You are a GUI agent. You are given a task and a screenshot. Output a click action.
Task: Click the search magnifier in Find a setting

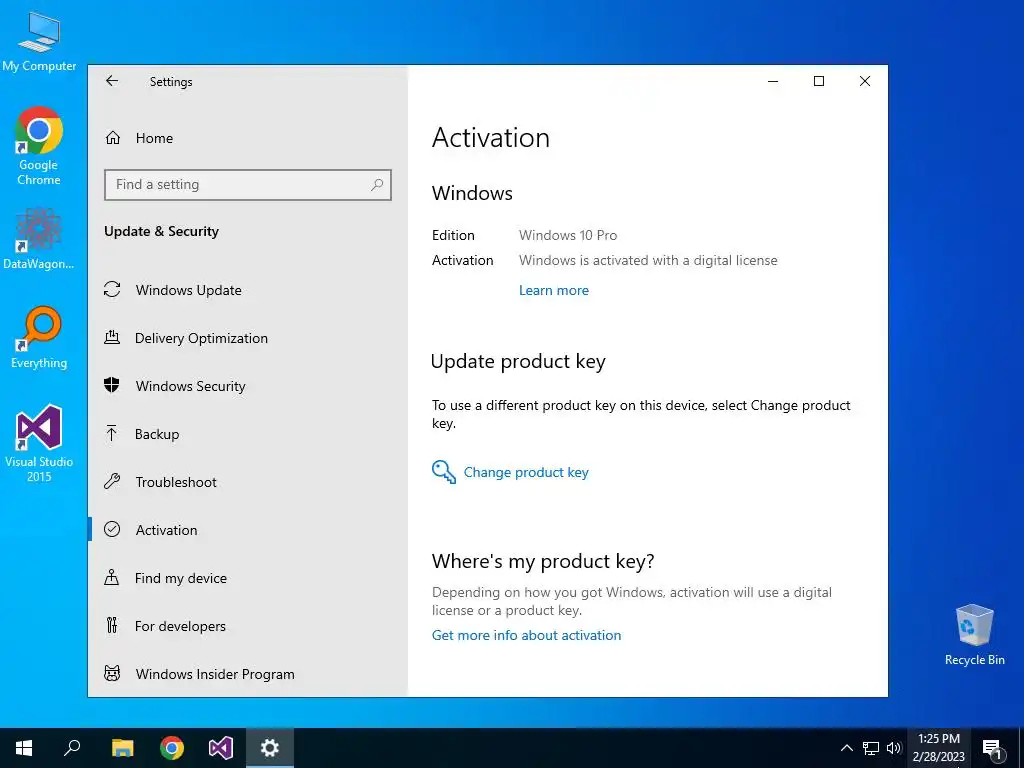[377, 185]
